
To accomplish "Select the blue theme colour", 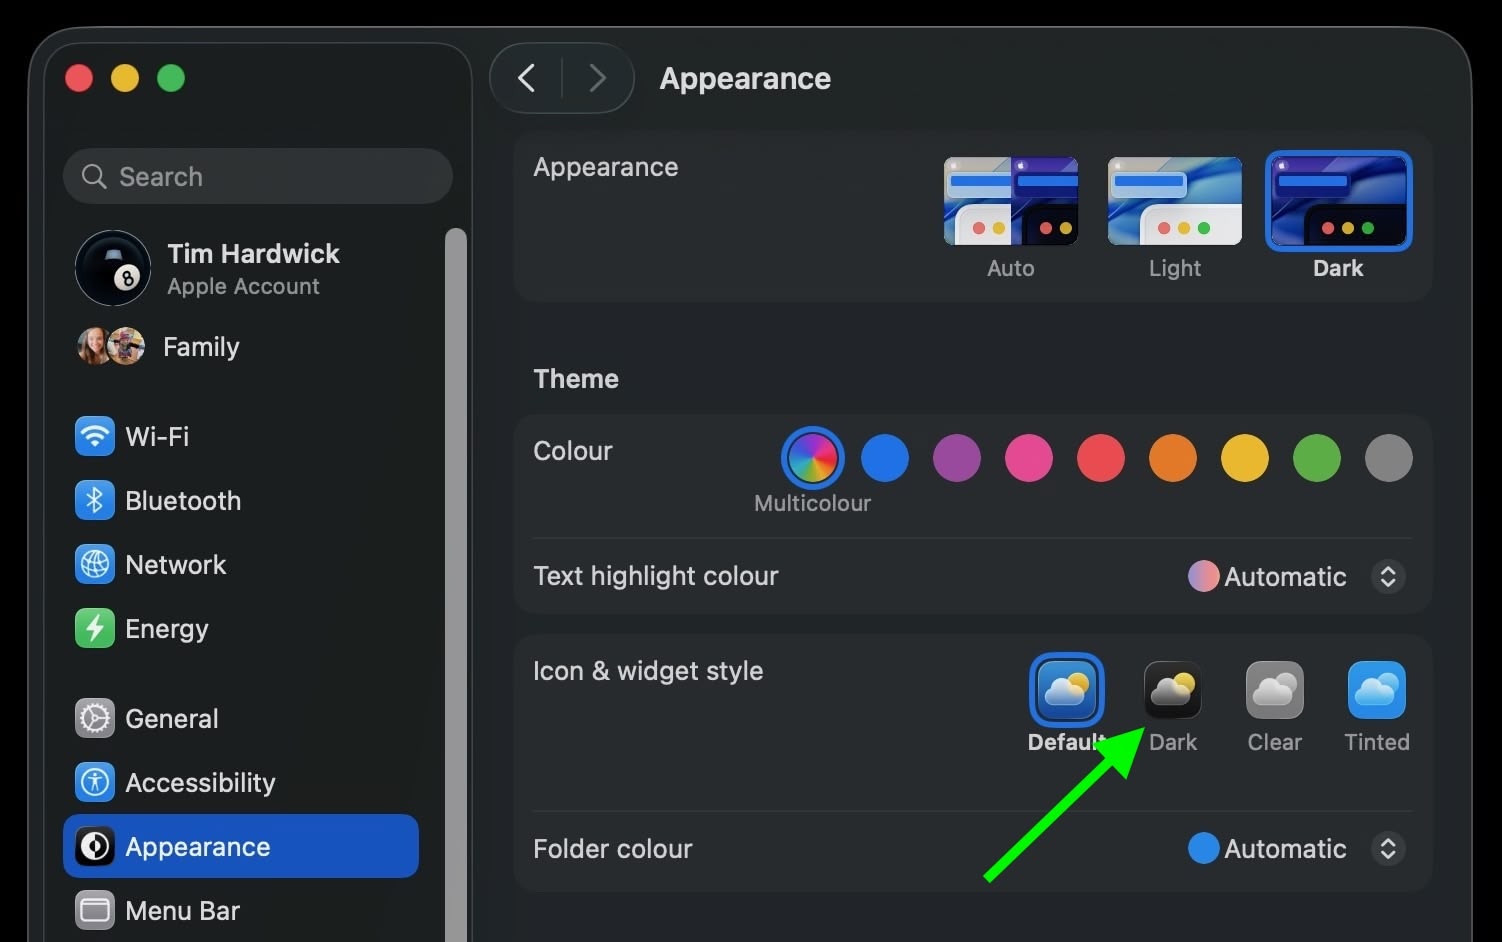I will tap(885, 458).
